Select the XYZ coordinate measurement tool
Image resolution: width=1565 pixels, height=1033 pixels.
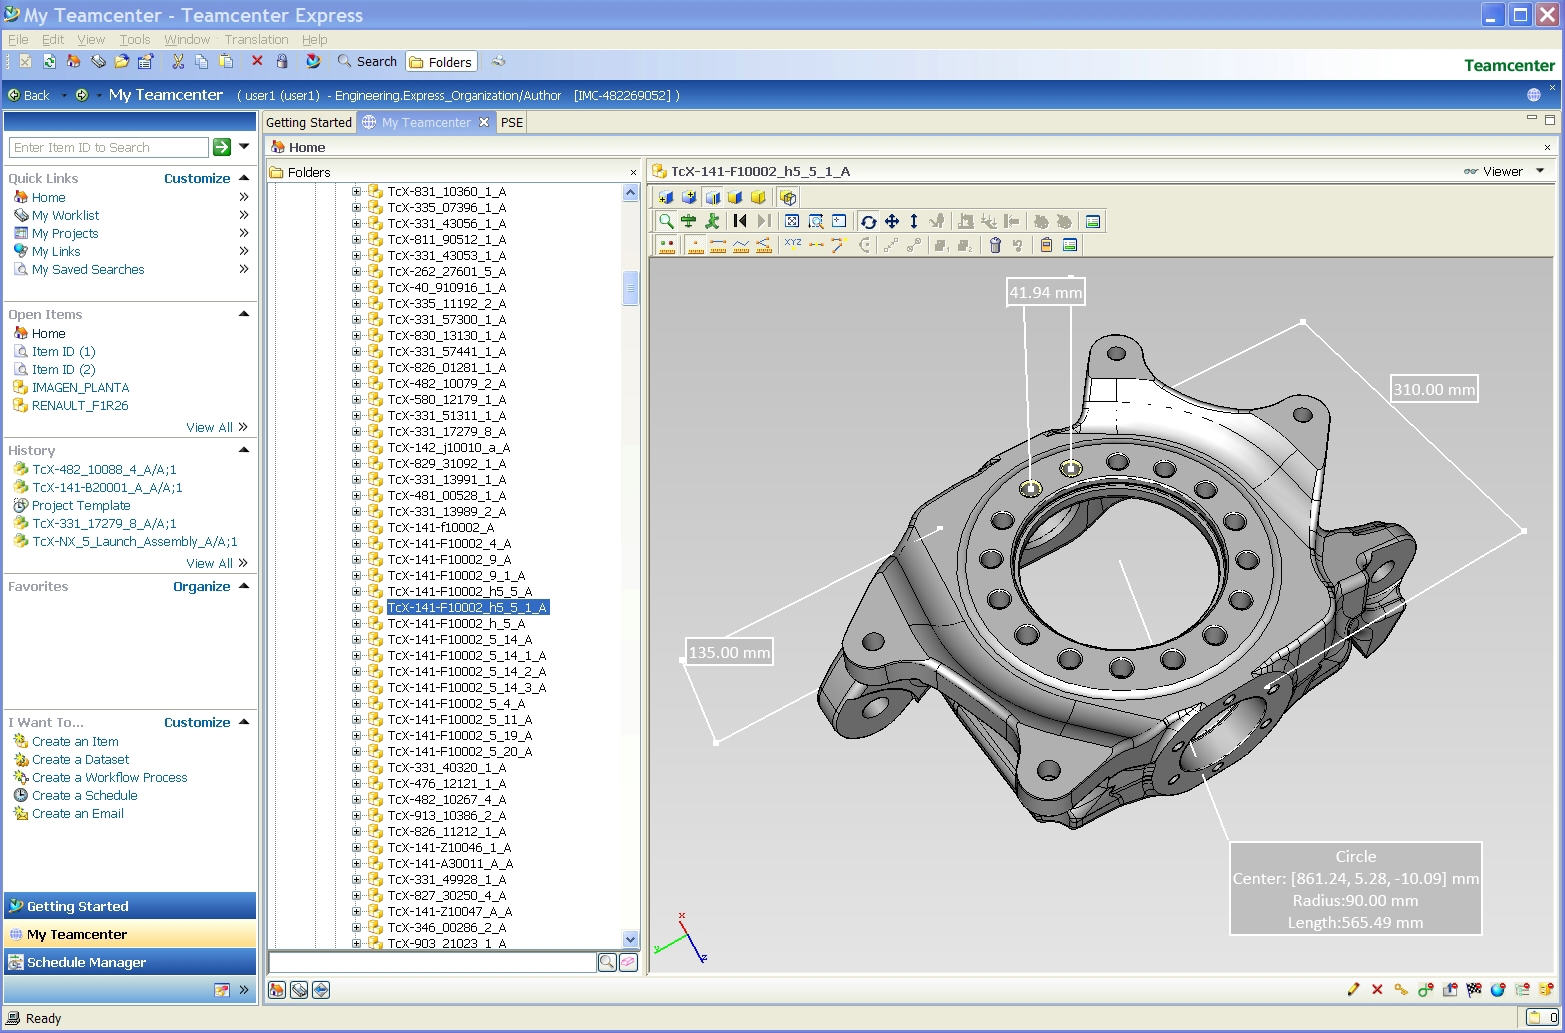(793, 244)
